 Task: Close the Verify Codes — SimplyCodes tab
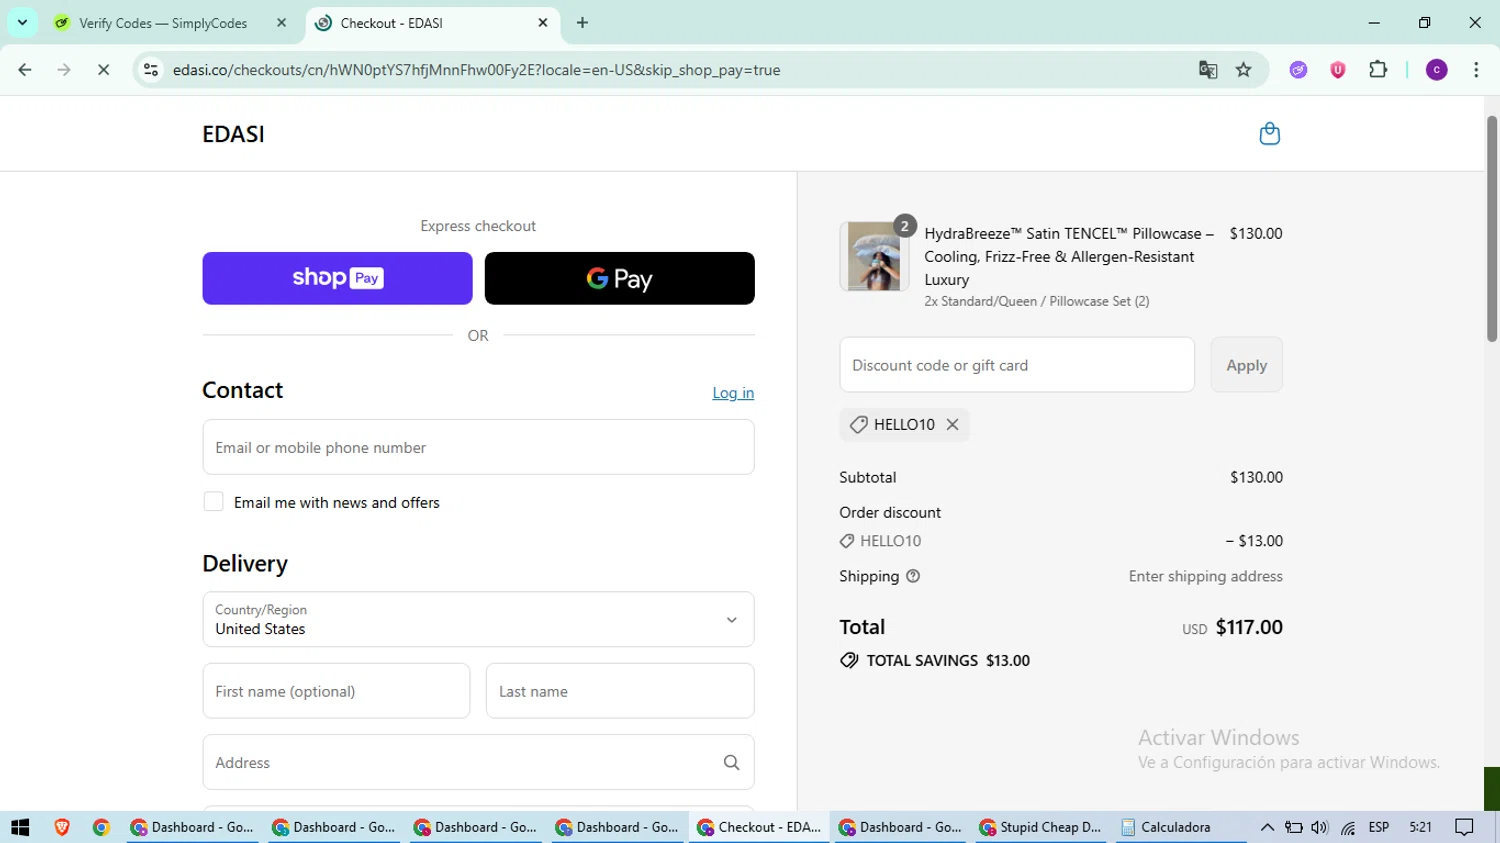pyautogui.click(x=281, y=23)
